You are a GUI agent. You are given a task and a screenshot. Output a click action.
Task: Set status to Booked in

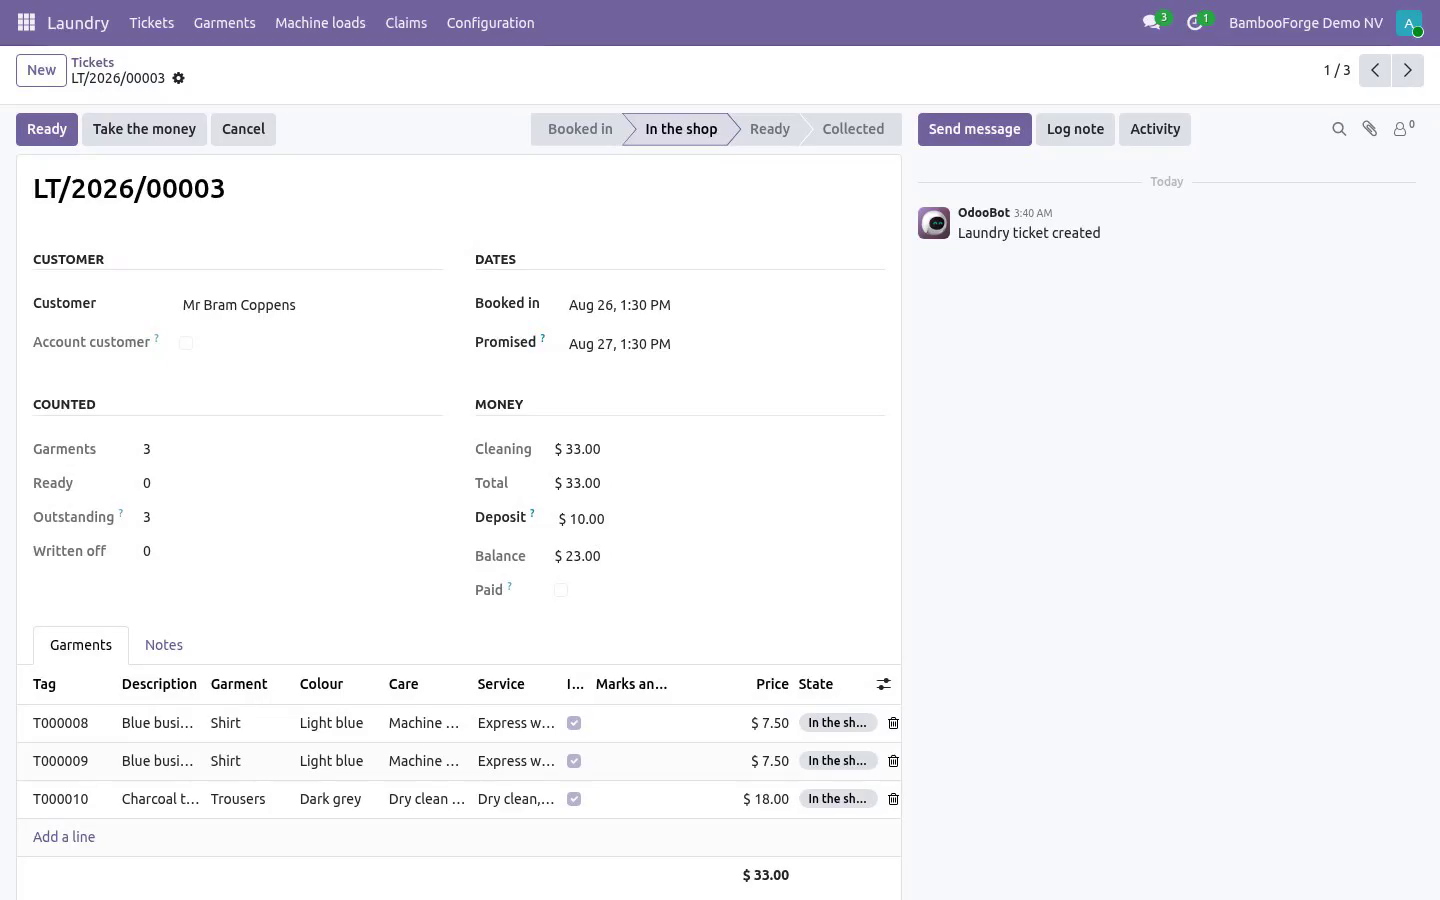point(580,129)
